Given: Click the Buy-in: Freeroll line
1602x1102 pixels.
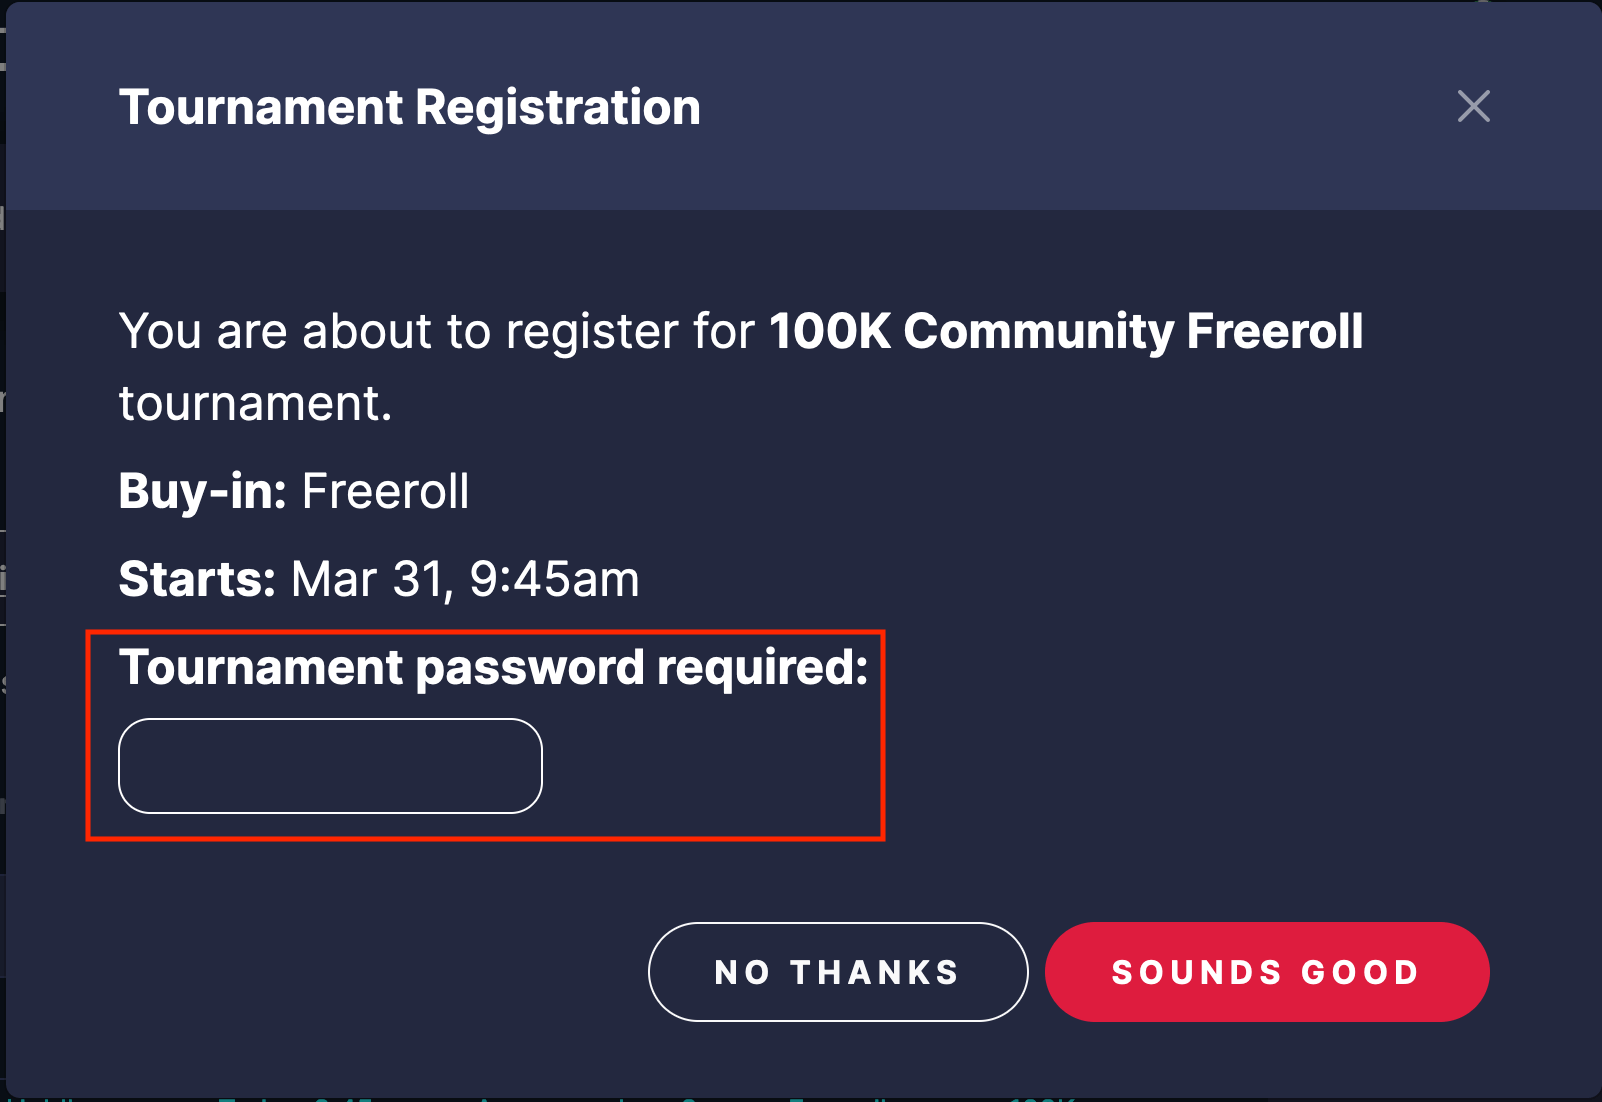Looking at the screenshot, I should (292, 490).
